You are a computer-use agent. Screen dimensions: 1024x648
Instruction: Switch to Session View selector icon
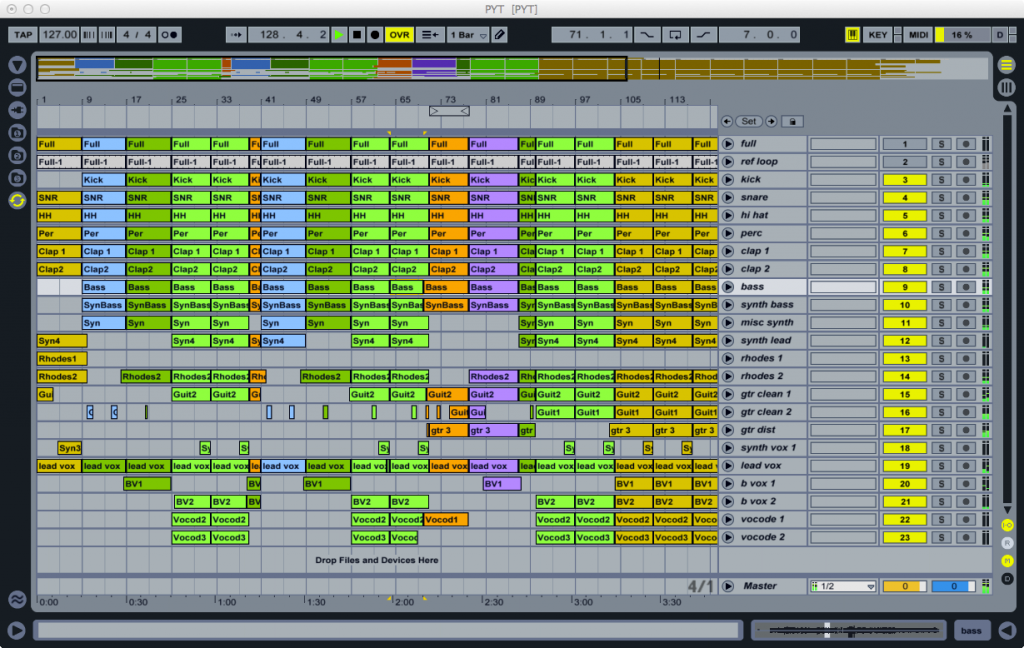pos(1006,88)
